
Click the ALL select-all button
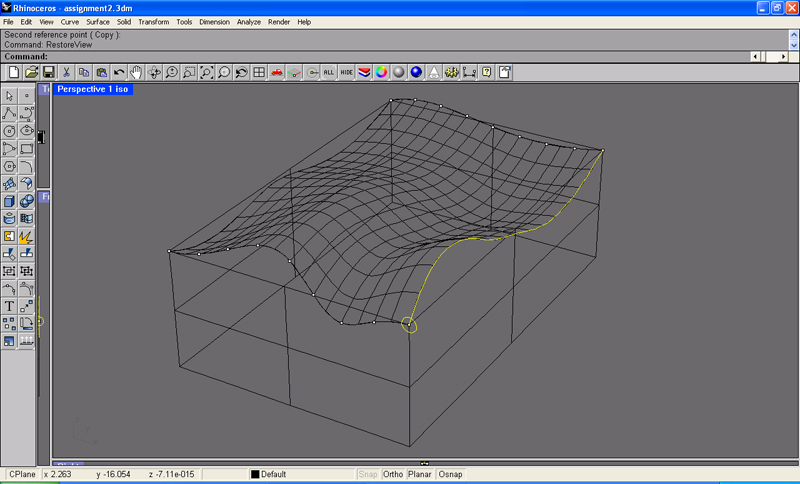[329, 72]
